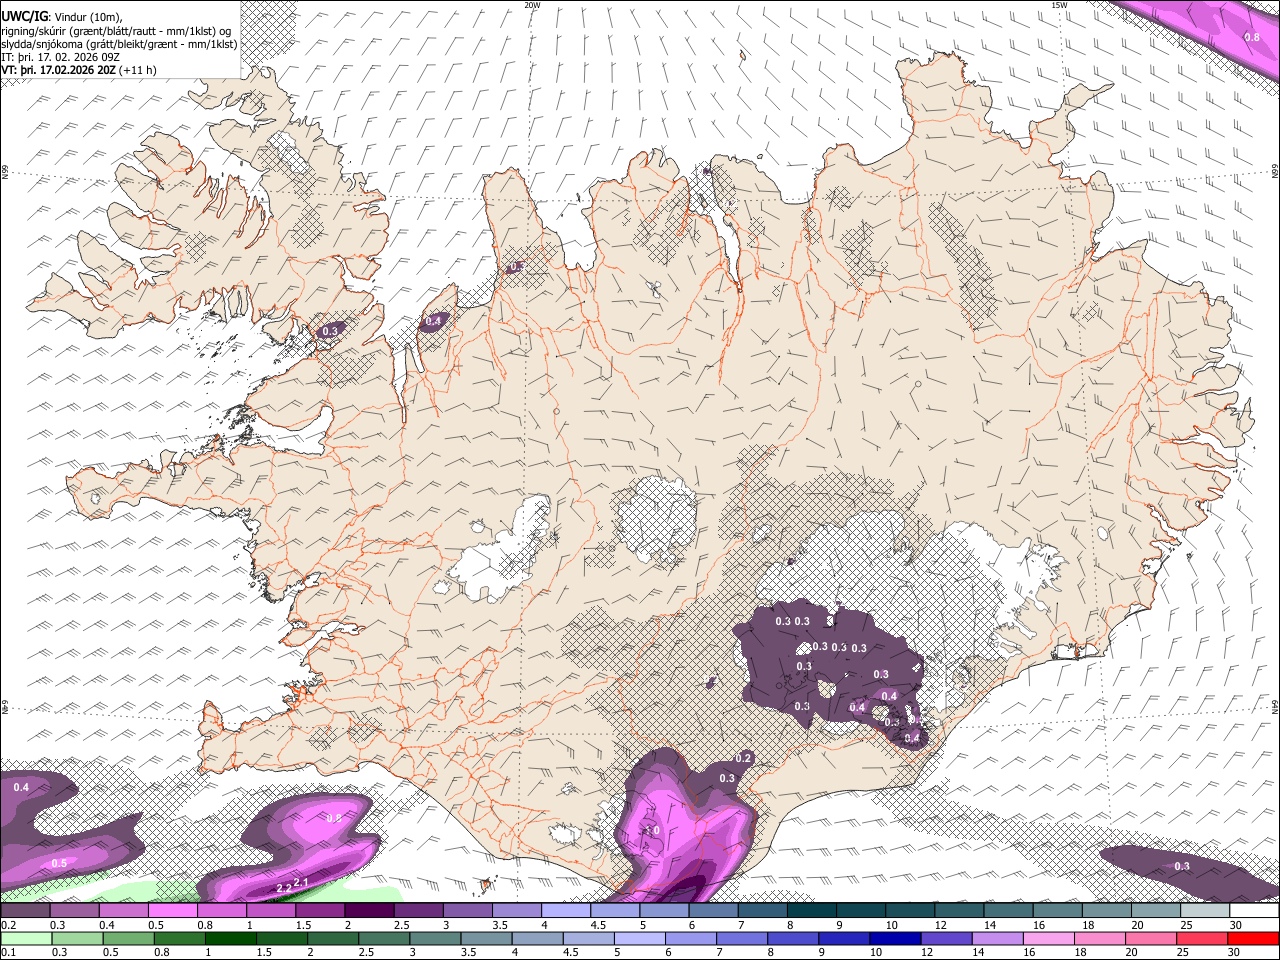Click the 0.3 label in the bottom-right offshore patch
The height and width of the screenshot is (960, 1280).
tap(1182, 866)
